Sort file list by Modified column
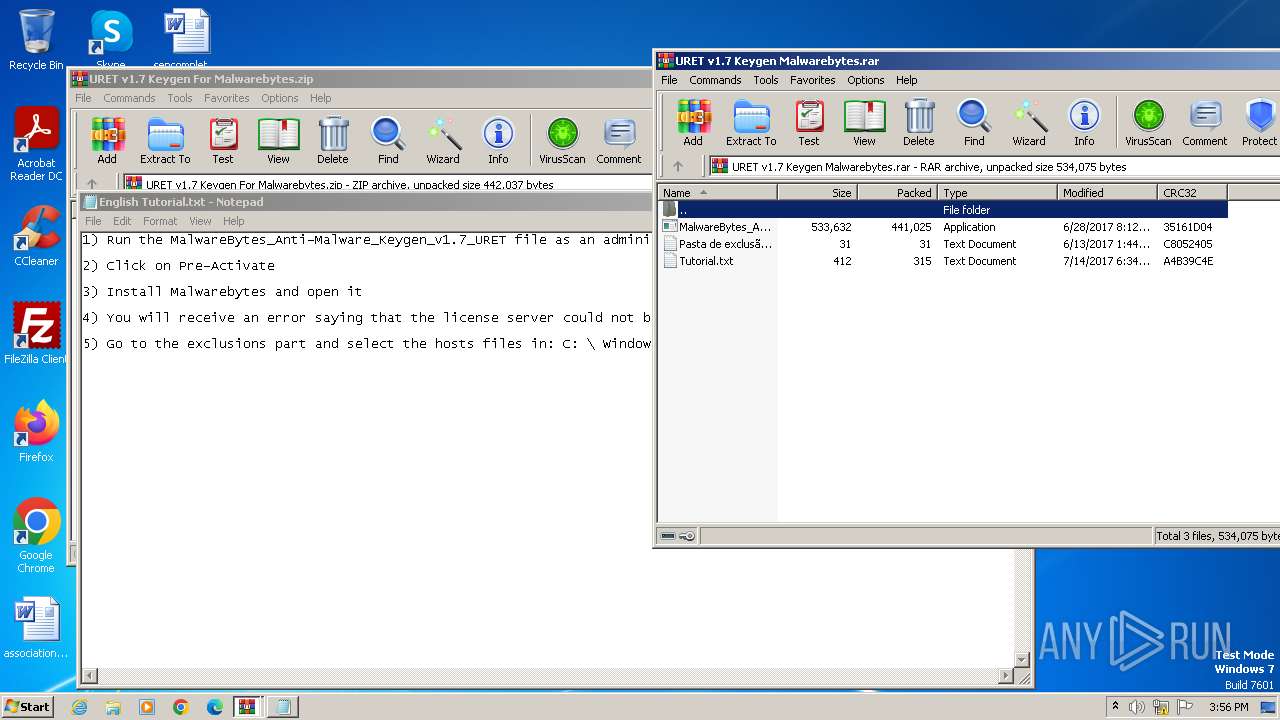1280x720 pixels. pyautogui.click(x=1108, y=193)
